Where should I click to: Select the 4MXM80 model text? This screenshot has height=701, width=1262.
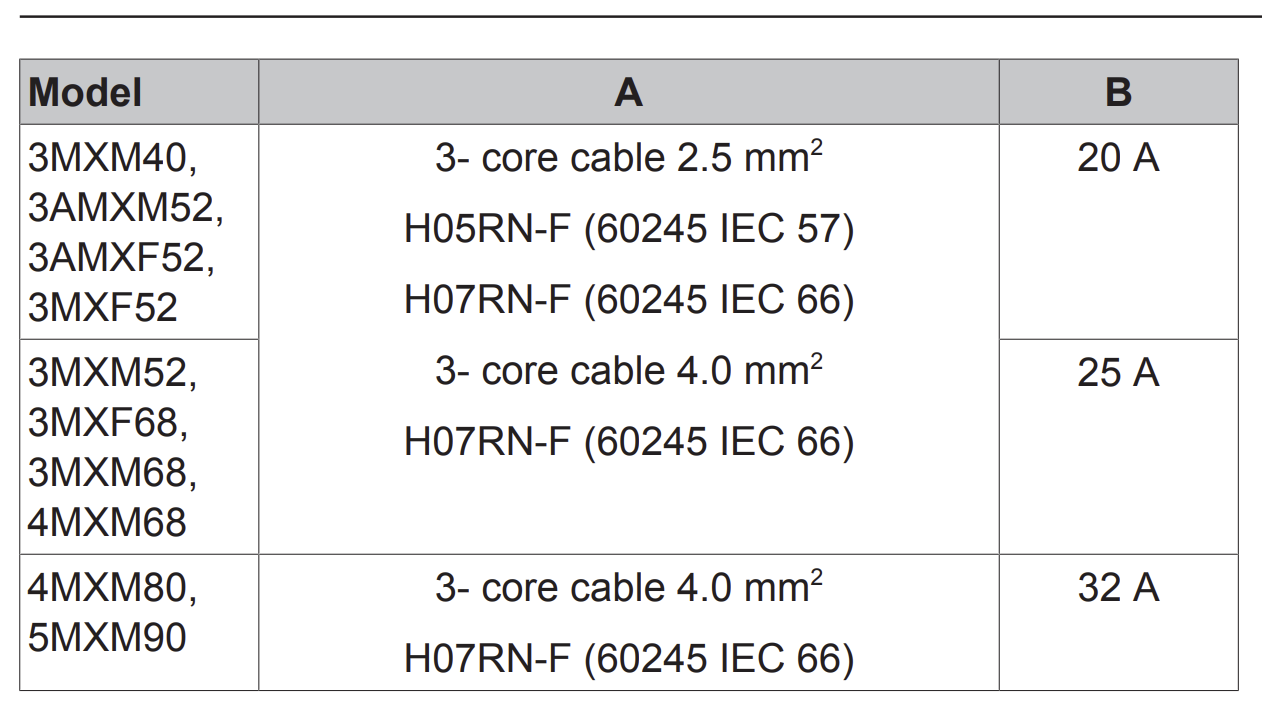(x=112, y=587)
